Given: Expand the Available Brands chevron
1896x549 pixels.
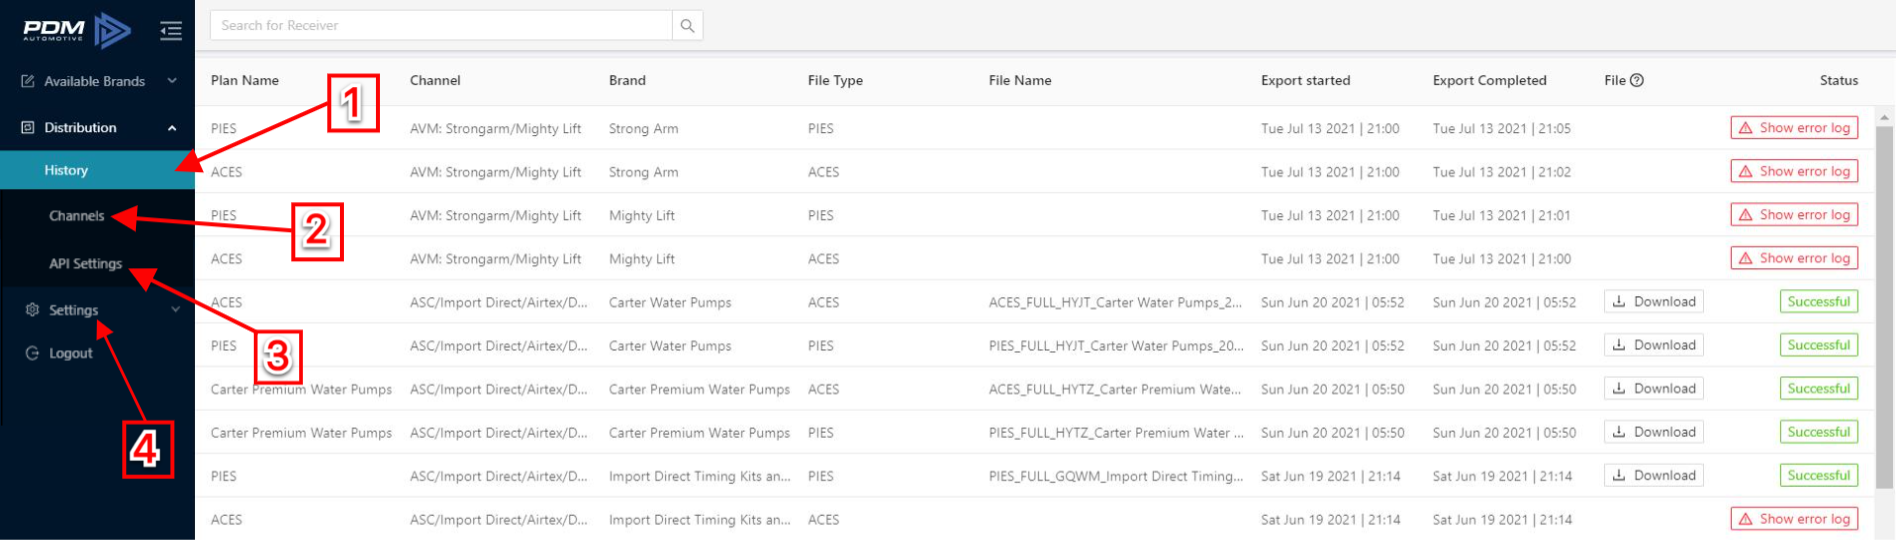Looking at the screenshot, I should point(172,81).
